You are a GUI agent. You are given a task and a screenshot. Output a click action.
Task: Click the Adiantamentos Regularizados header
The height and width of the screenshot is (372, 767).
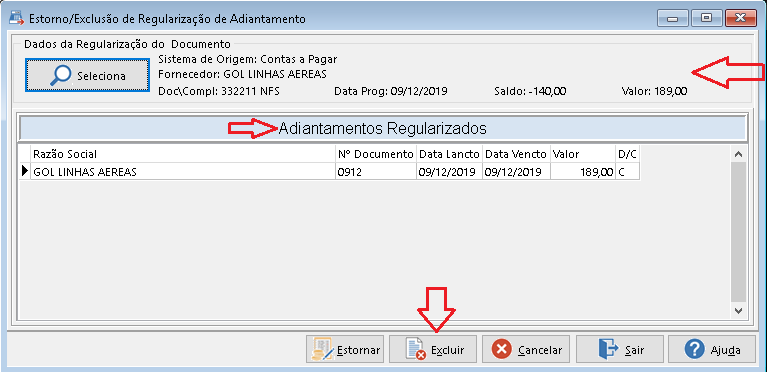coord(383,128)
